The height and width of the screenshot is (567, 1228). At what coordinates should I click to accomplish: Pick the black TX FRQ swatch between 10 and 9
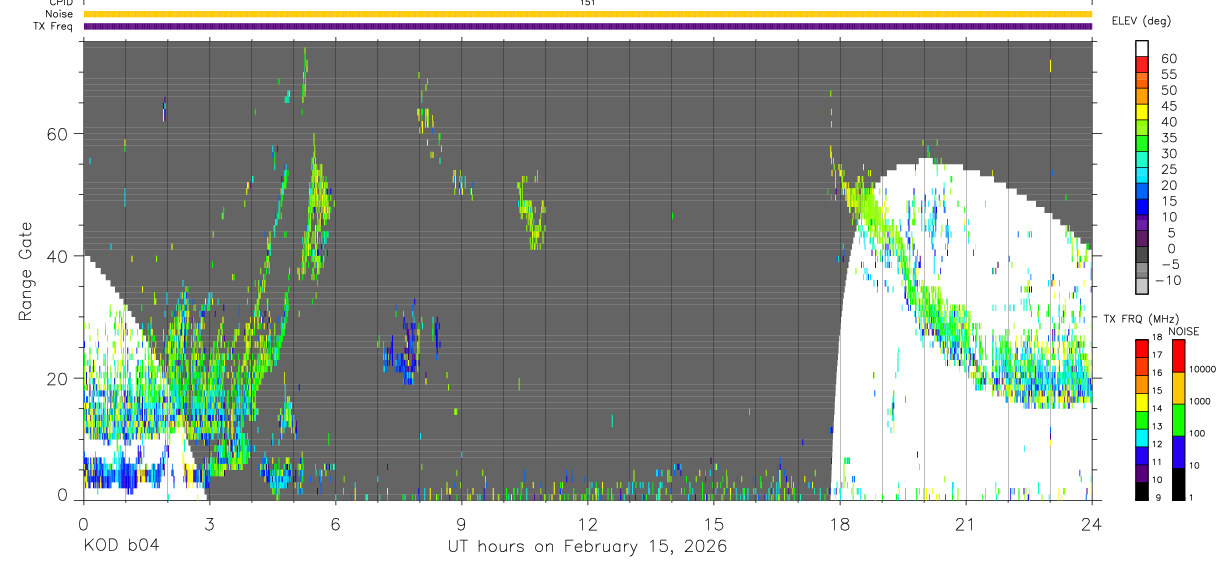pos(1141,491)
